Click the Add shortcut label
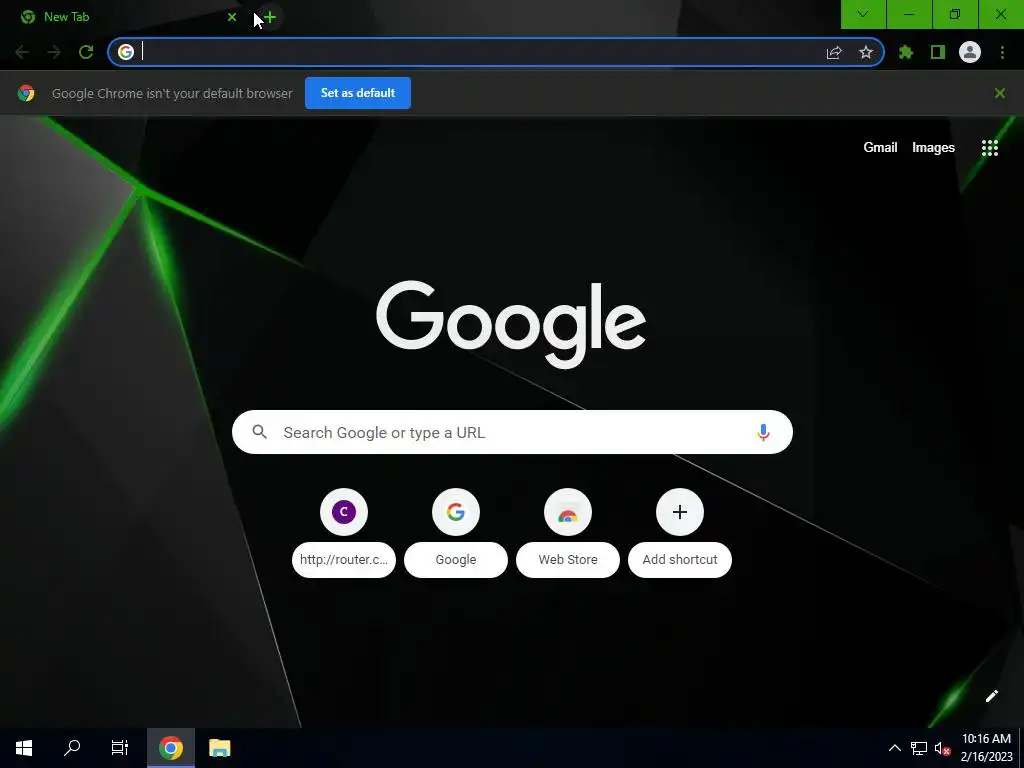The height and width of the screenshot is (768, 1024). 680,560
